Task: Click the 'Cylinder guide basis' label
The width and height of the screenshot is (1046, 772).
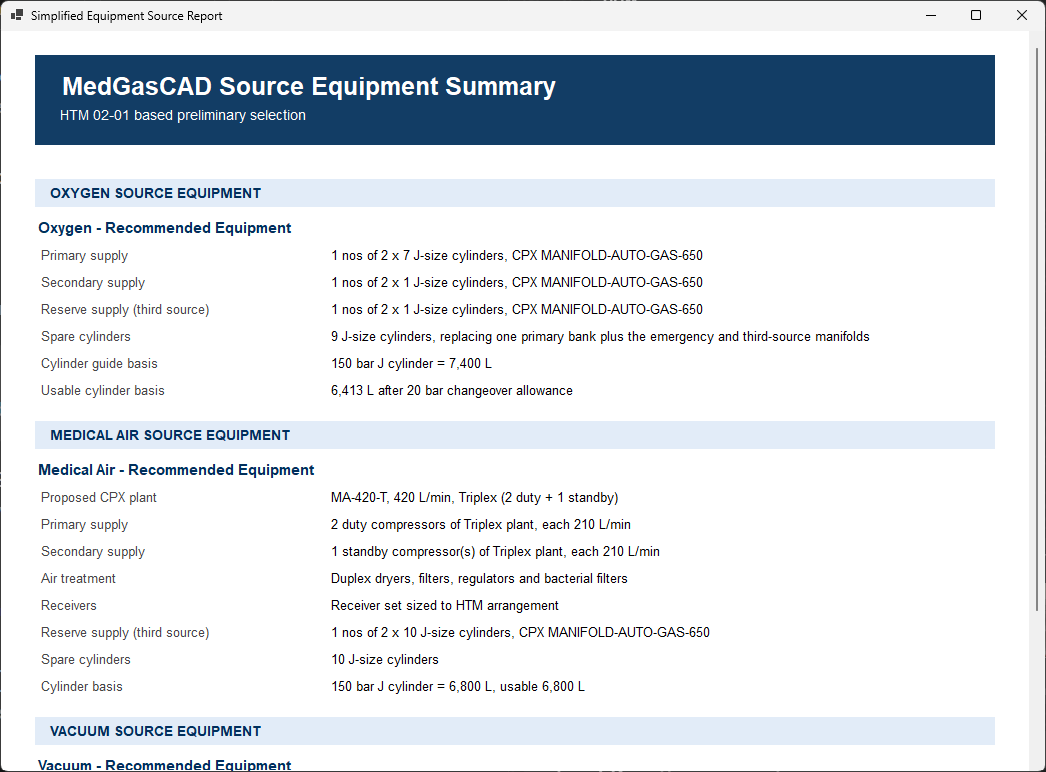Action: pyautogui.click(x=99, y=364)
